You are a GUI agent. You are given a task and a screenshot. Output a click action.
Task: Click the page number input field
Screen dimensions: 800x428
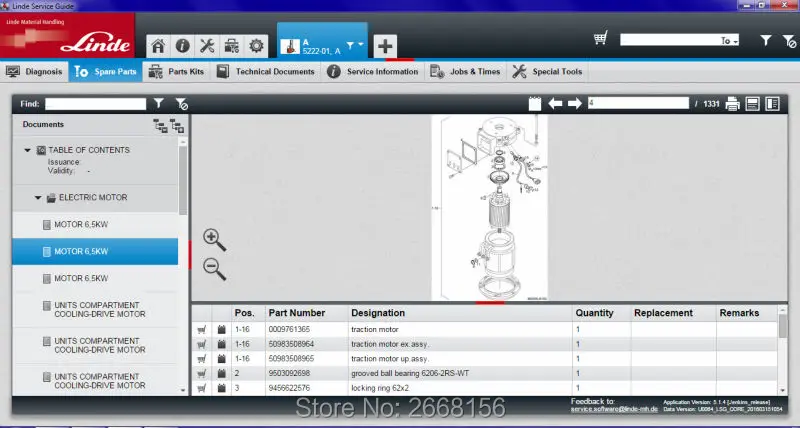click(638, 104)
